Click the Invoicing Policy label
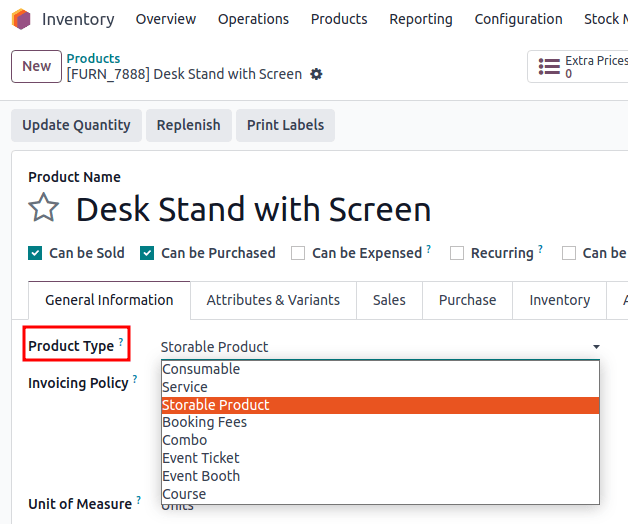Viewport: 628px width, 524px height. tap(78, 383)
